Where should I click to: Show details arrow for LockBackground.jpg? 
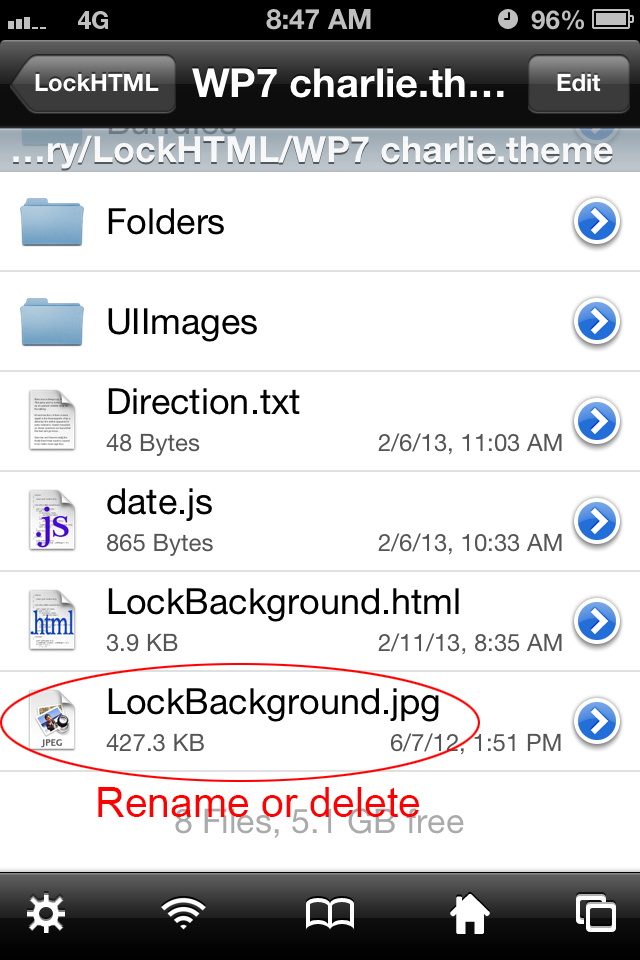tap(598, 720)
